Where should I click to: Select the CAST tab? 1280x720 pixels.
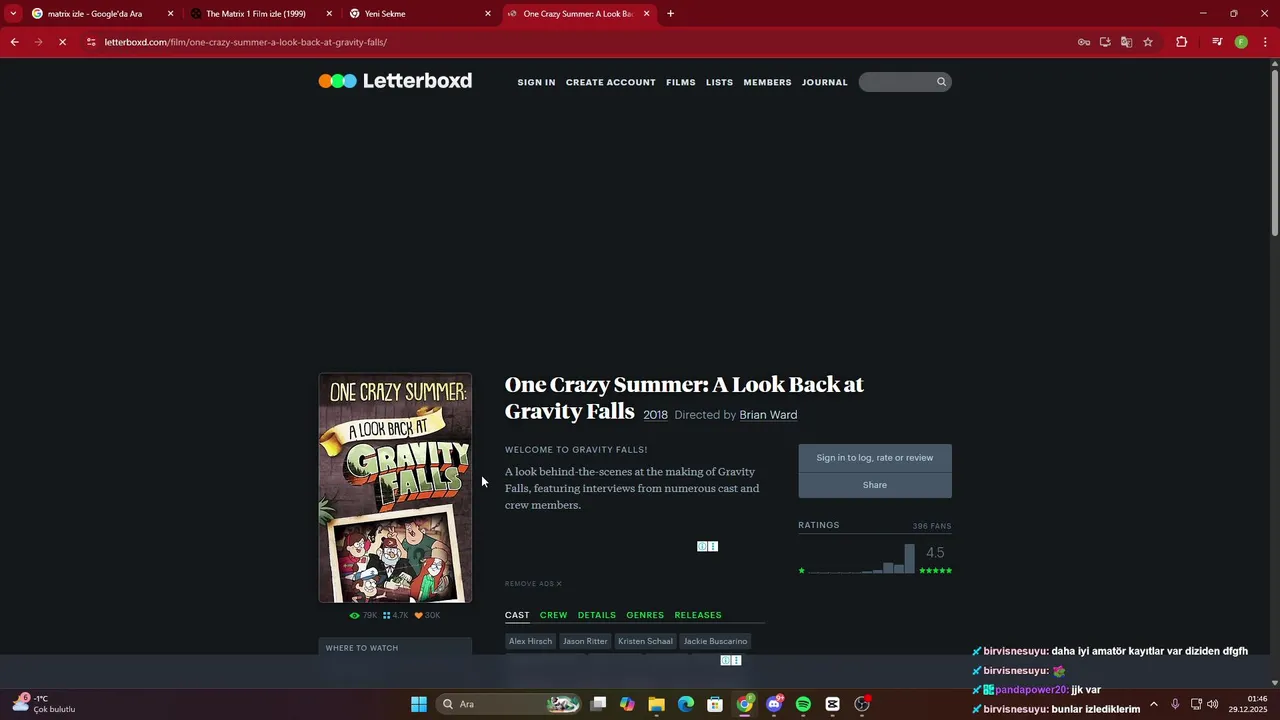[517, 615]
